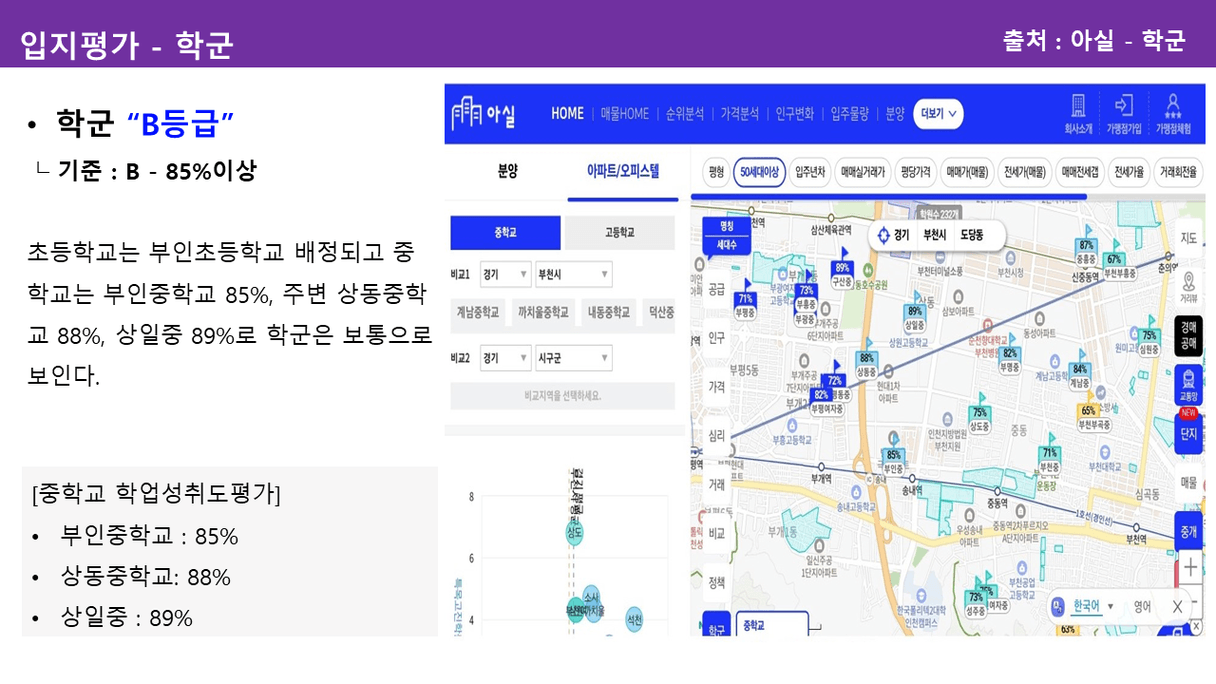Click the translate icon beside 한국어

point(1059,606)
